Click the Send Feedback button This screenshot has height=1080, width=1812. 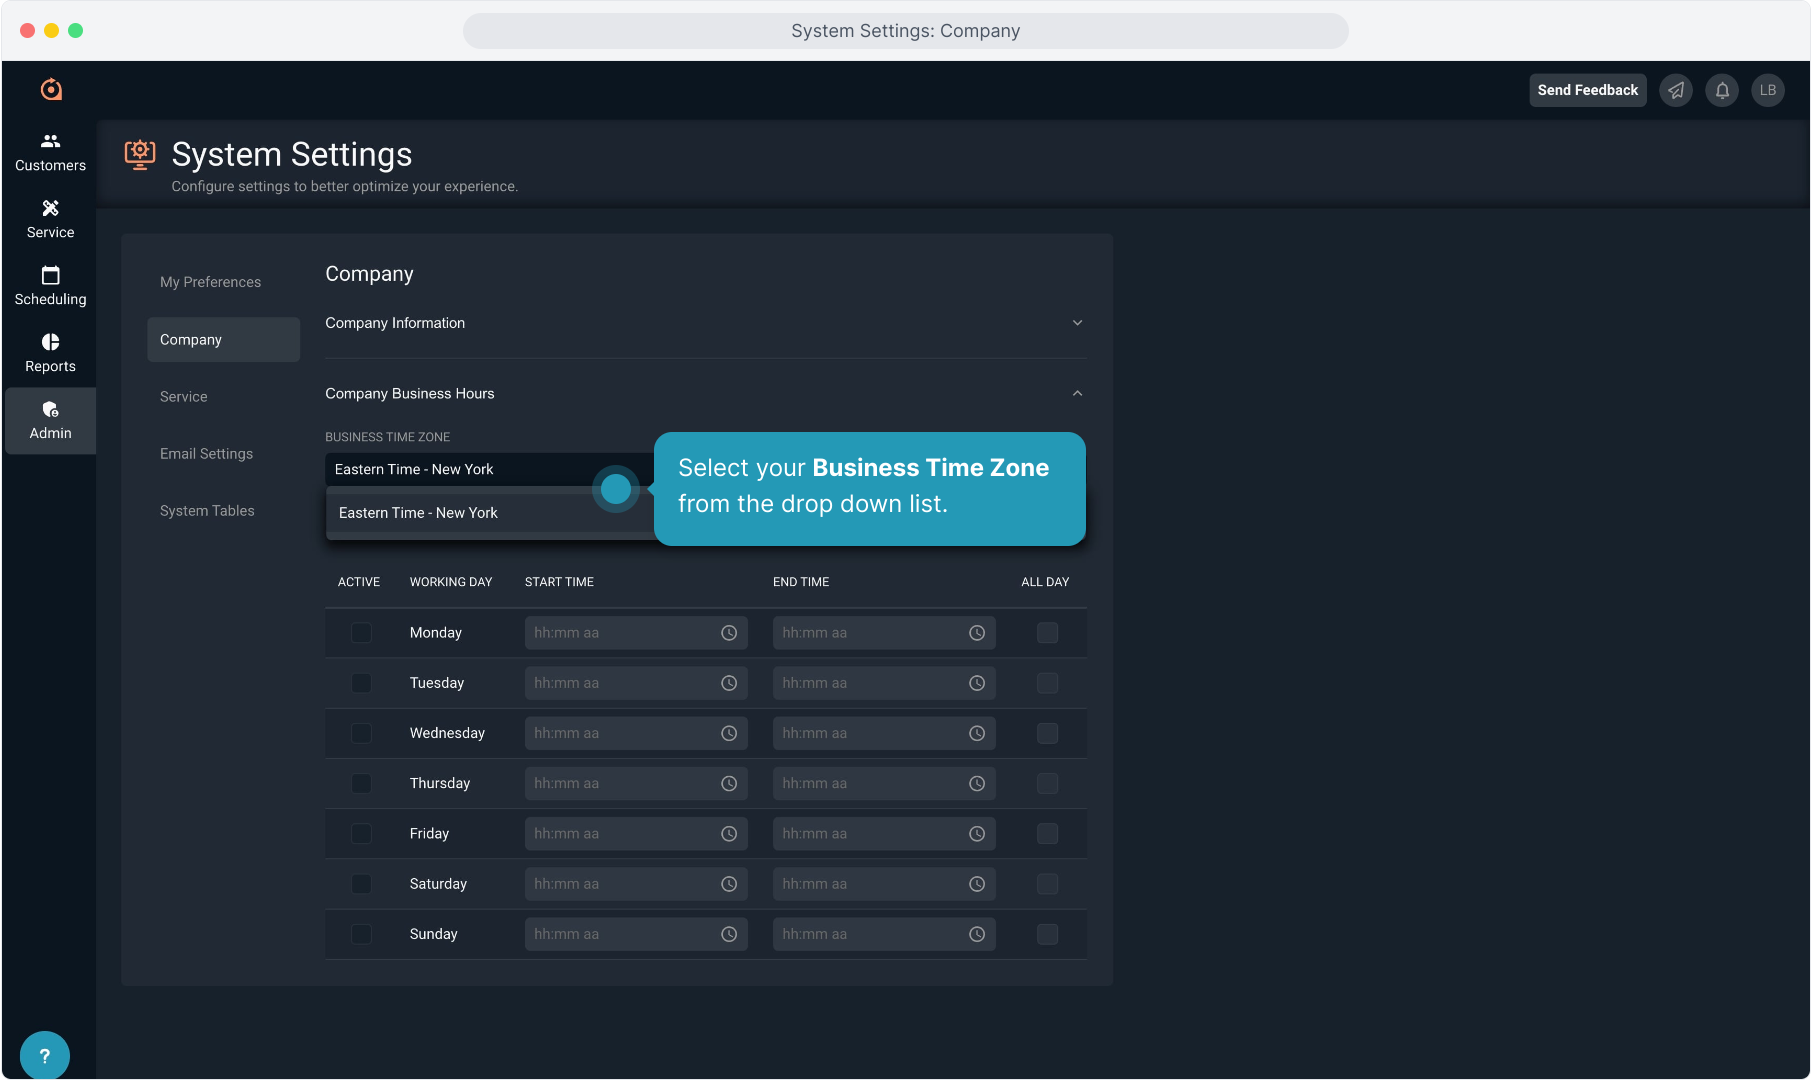tap(1587, 90)
